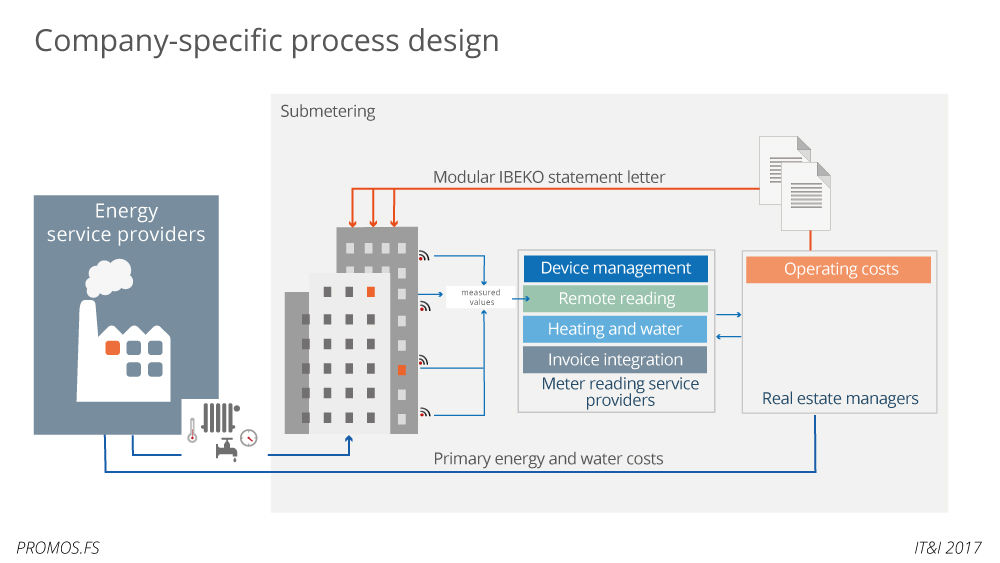Screen dimensions: 1000x563
Task: Select the Modular IBEKO statement letter text
Action: (x=549, y=177)
